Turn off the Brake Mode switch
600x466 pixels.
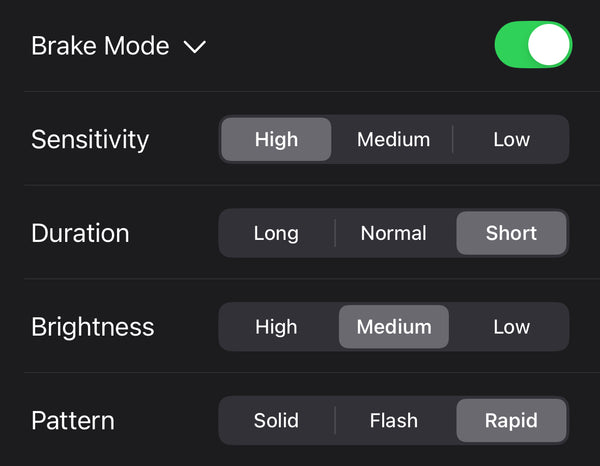tap(533, 46)
